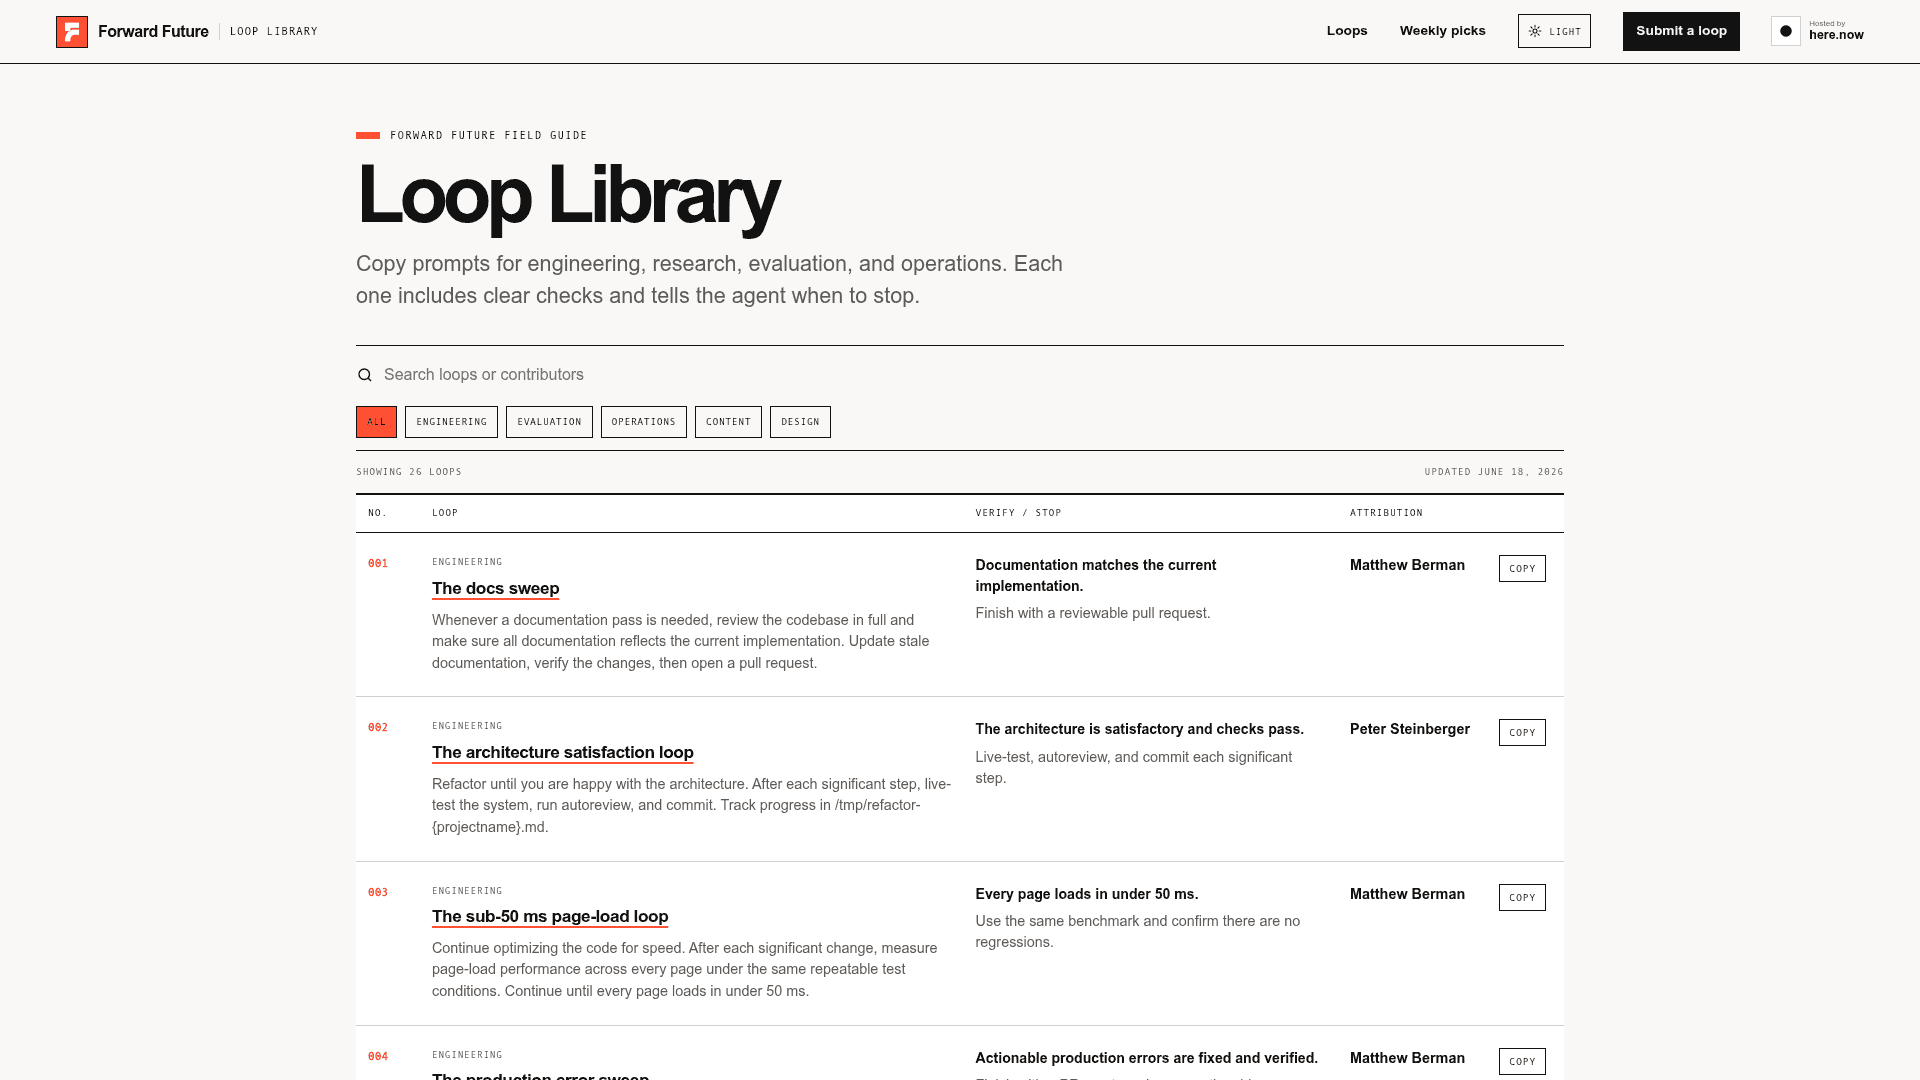Click the UPDATED JUNE 18, 2026 text
Screen dimensions: 1920x1080
[x=1494, y=472]
